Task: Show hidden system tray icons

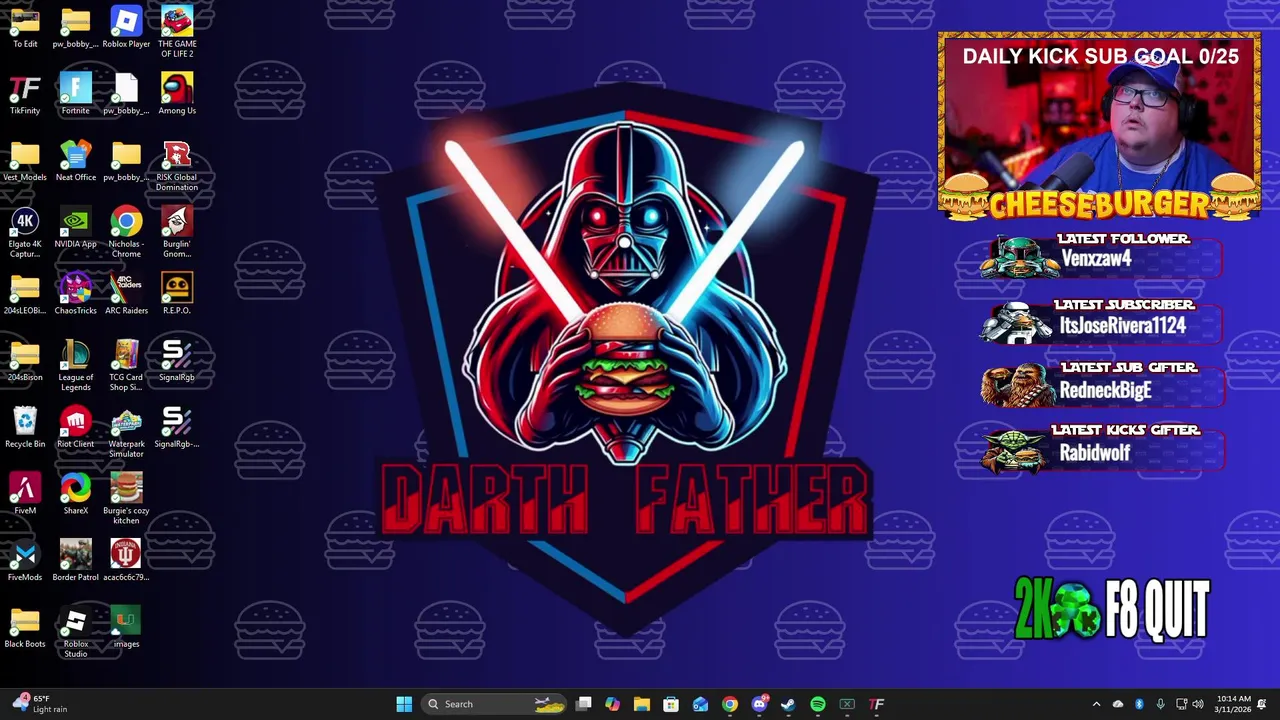Action: (1096, 704)
